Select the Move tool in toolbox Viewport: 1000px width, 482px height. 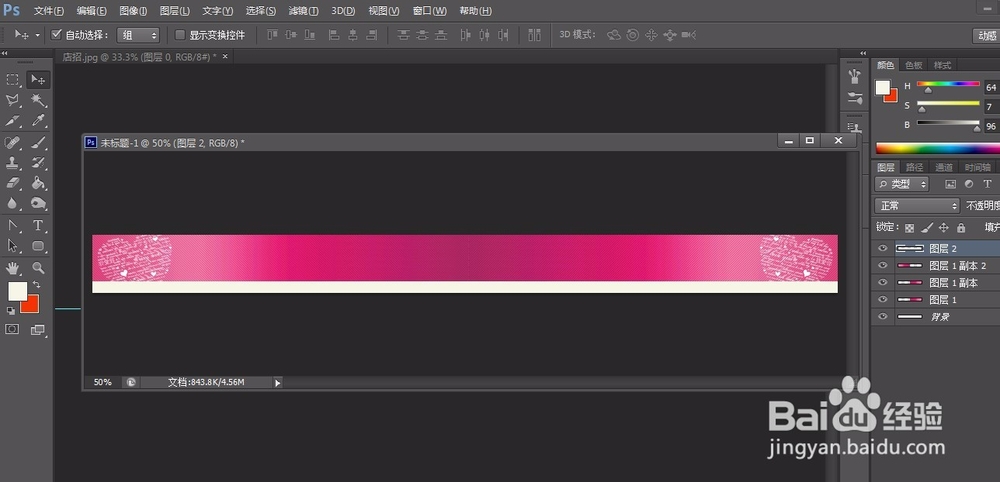point(38,80)
